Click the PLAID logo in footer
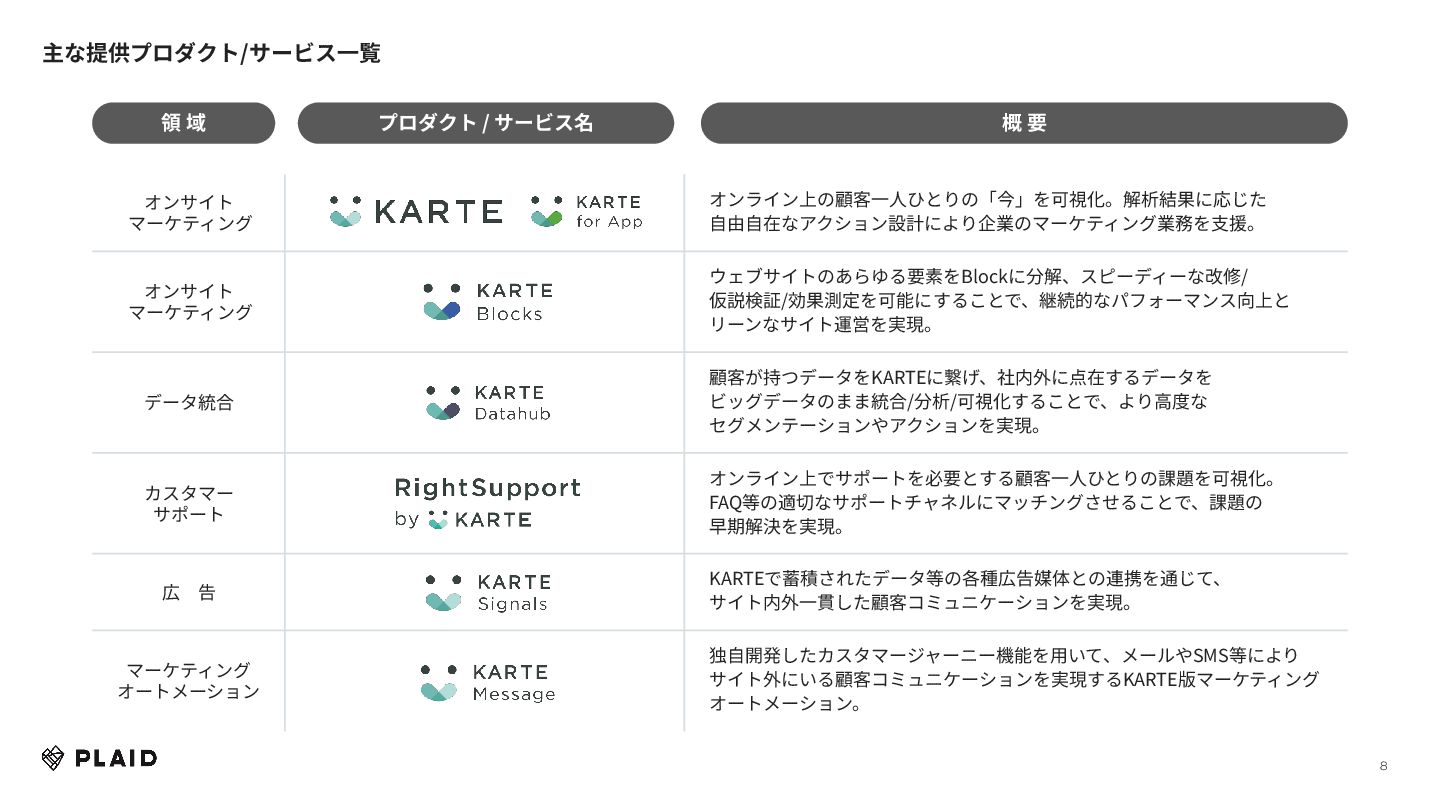Viewport: 1440px width, 810px height. click(x=99, y=758)
